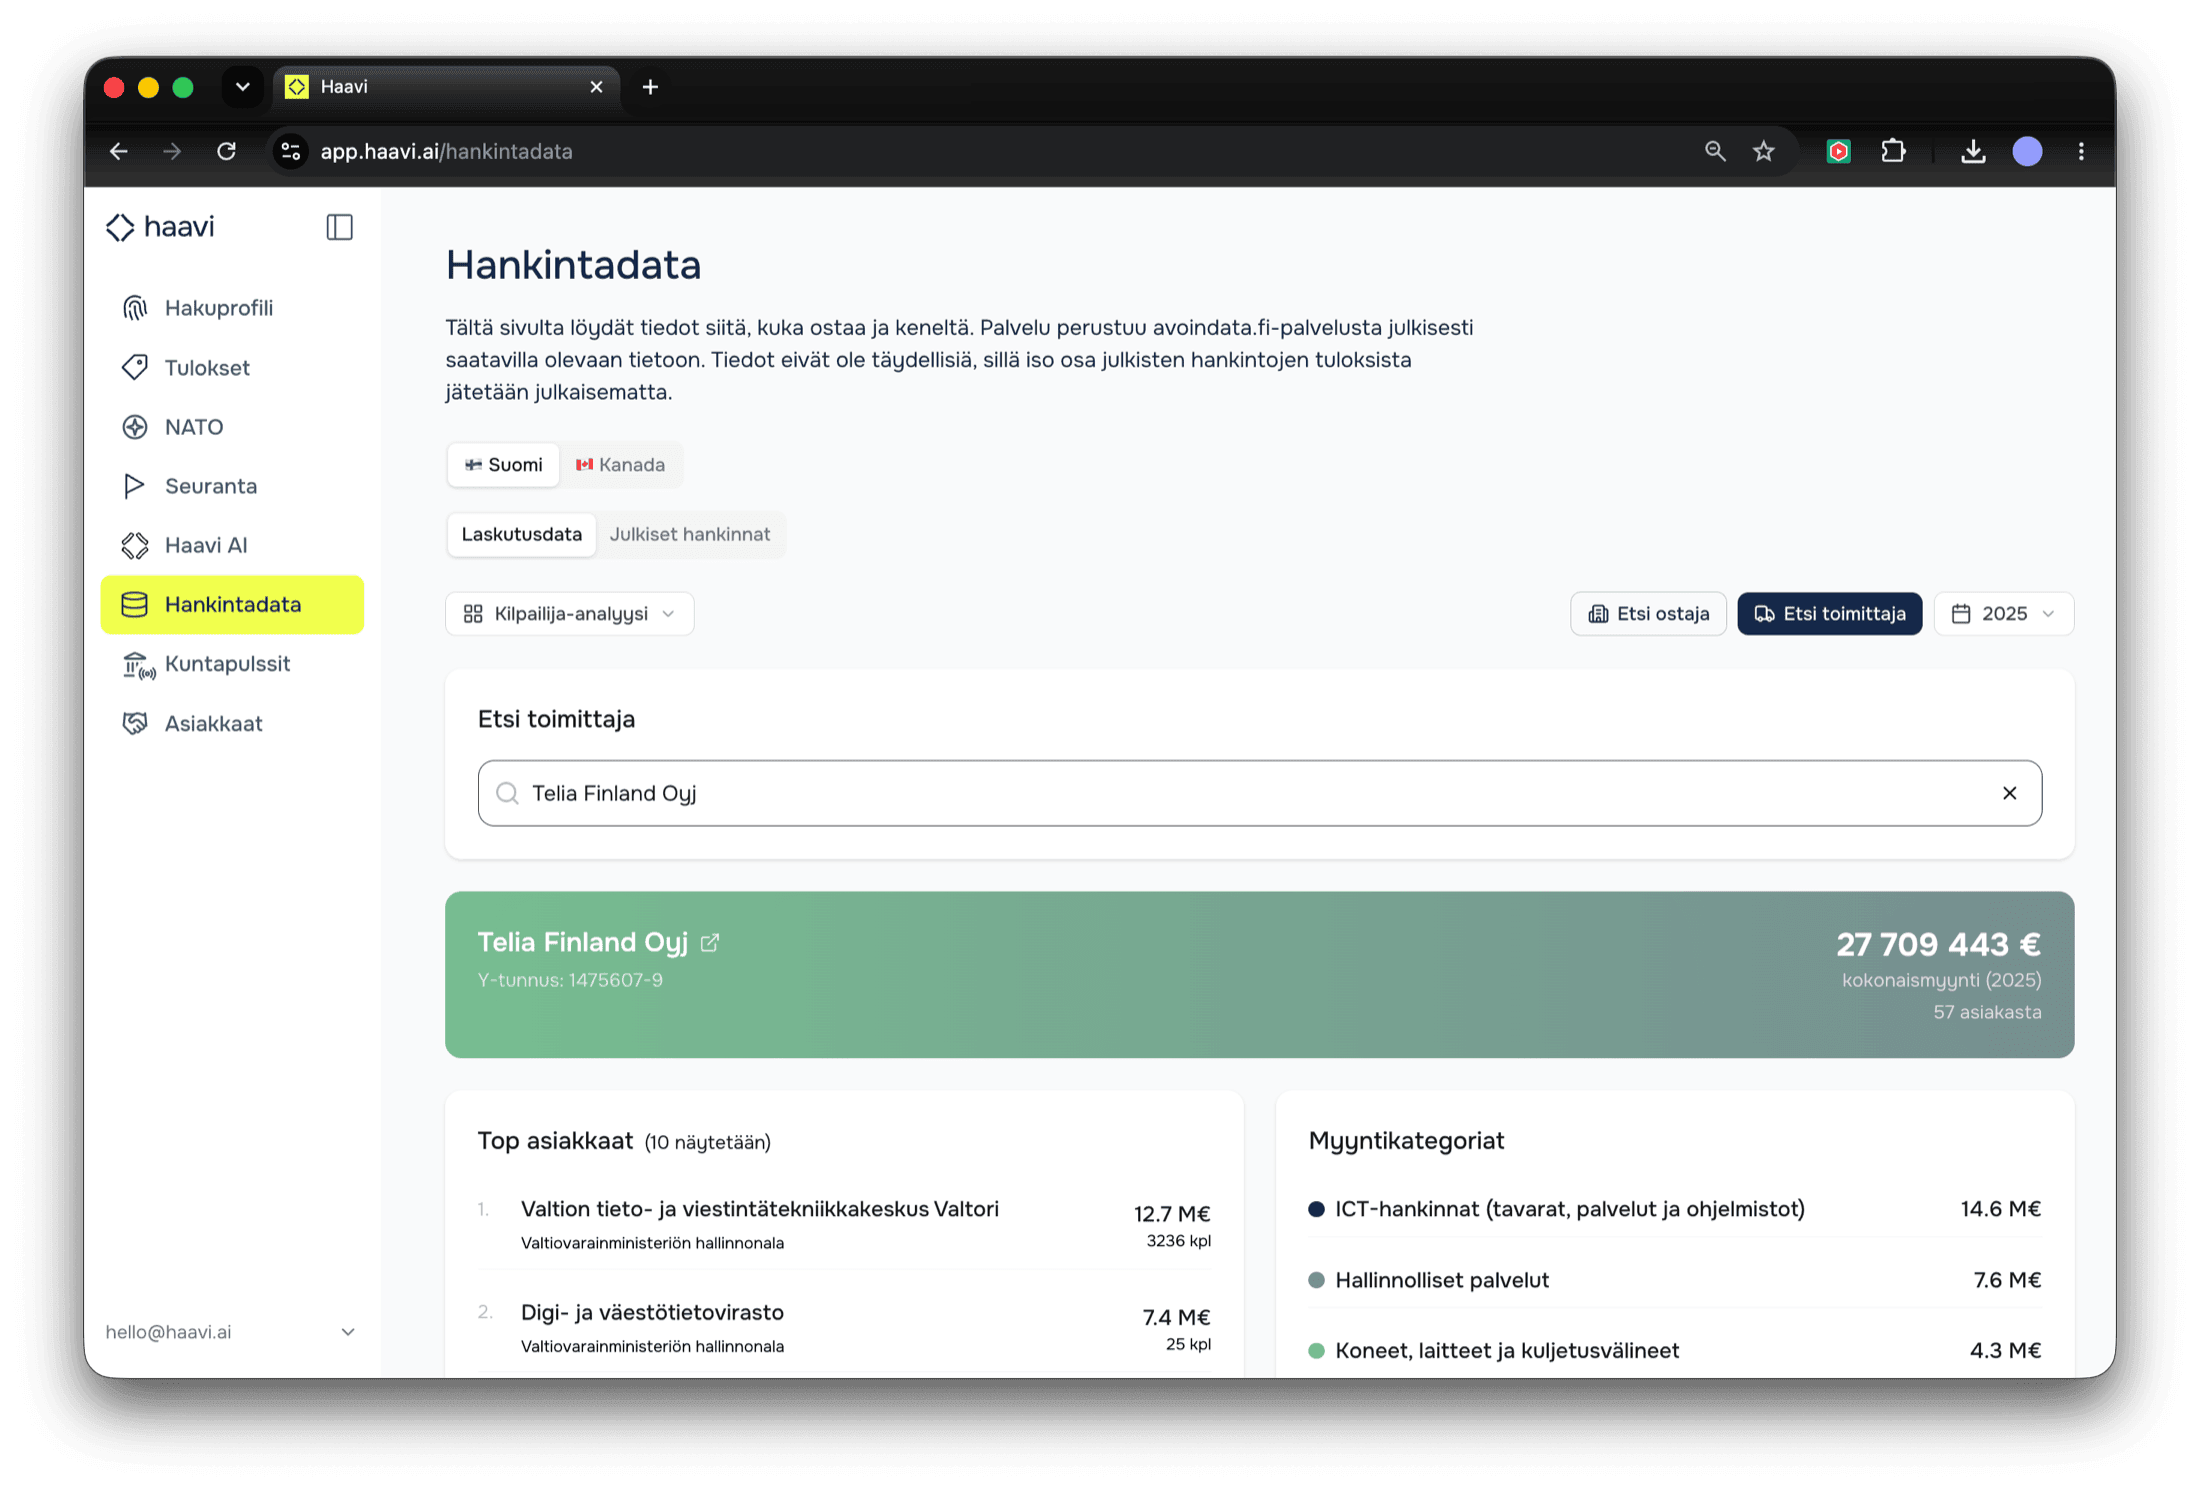Open Hakuprofiili fingerprint icon
2200x1489 pixels.
135,308
